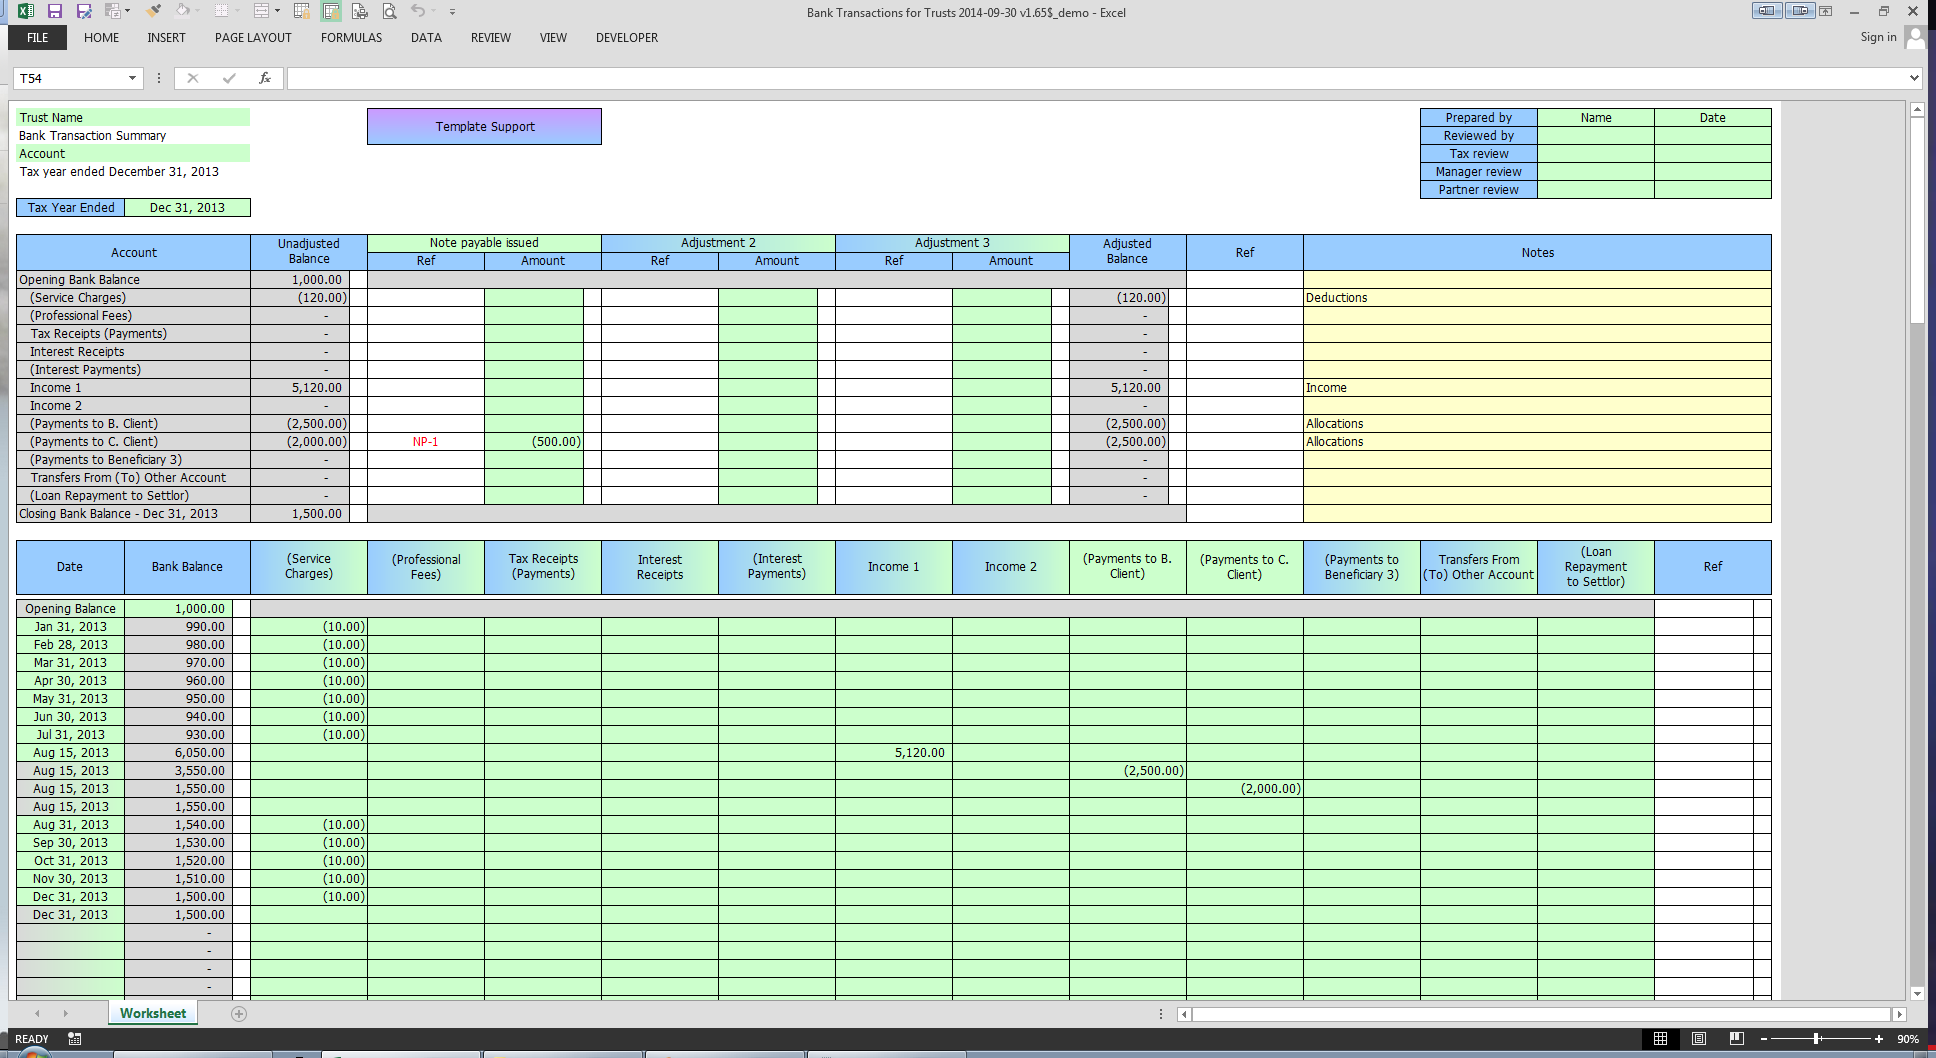Click the Name Box showing T54
Image resolution: width=1936 pixels, height=1058 pixels.
coord(70,78)
